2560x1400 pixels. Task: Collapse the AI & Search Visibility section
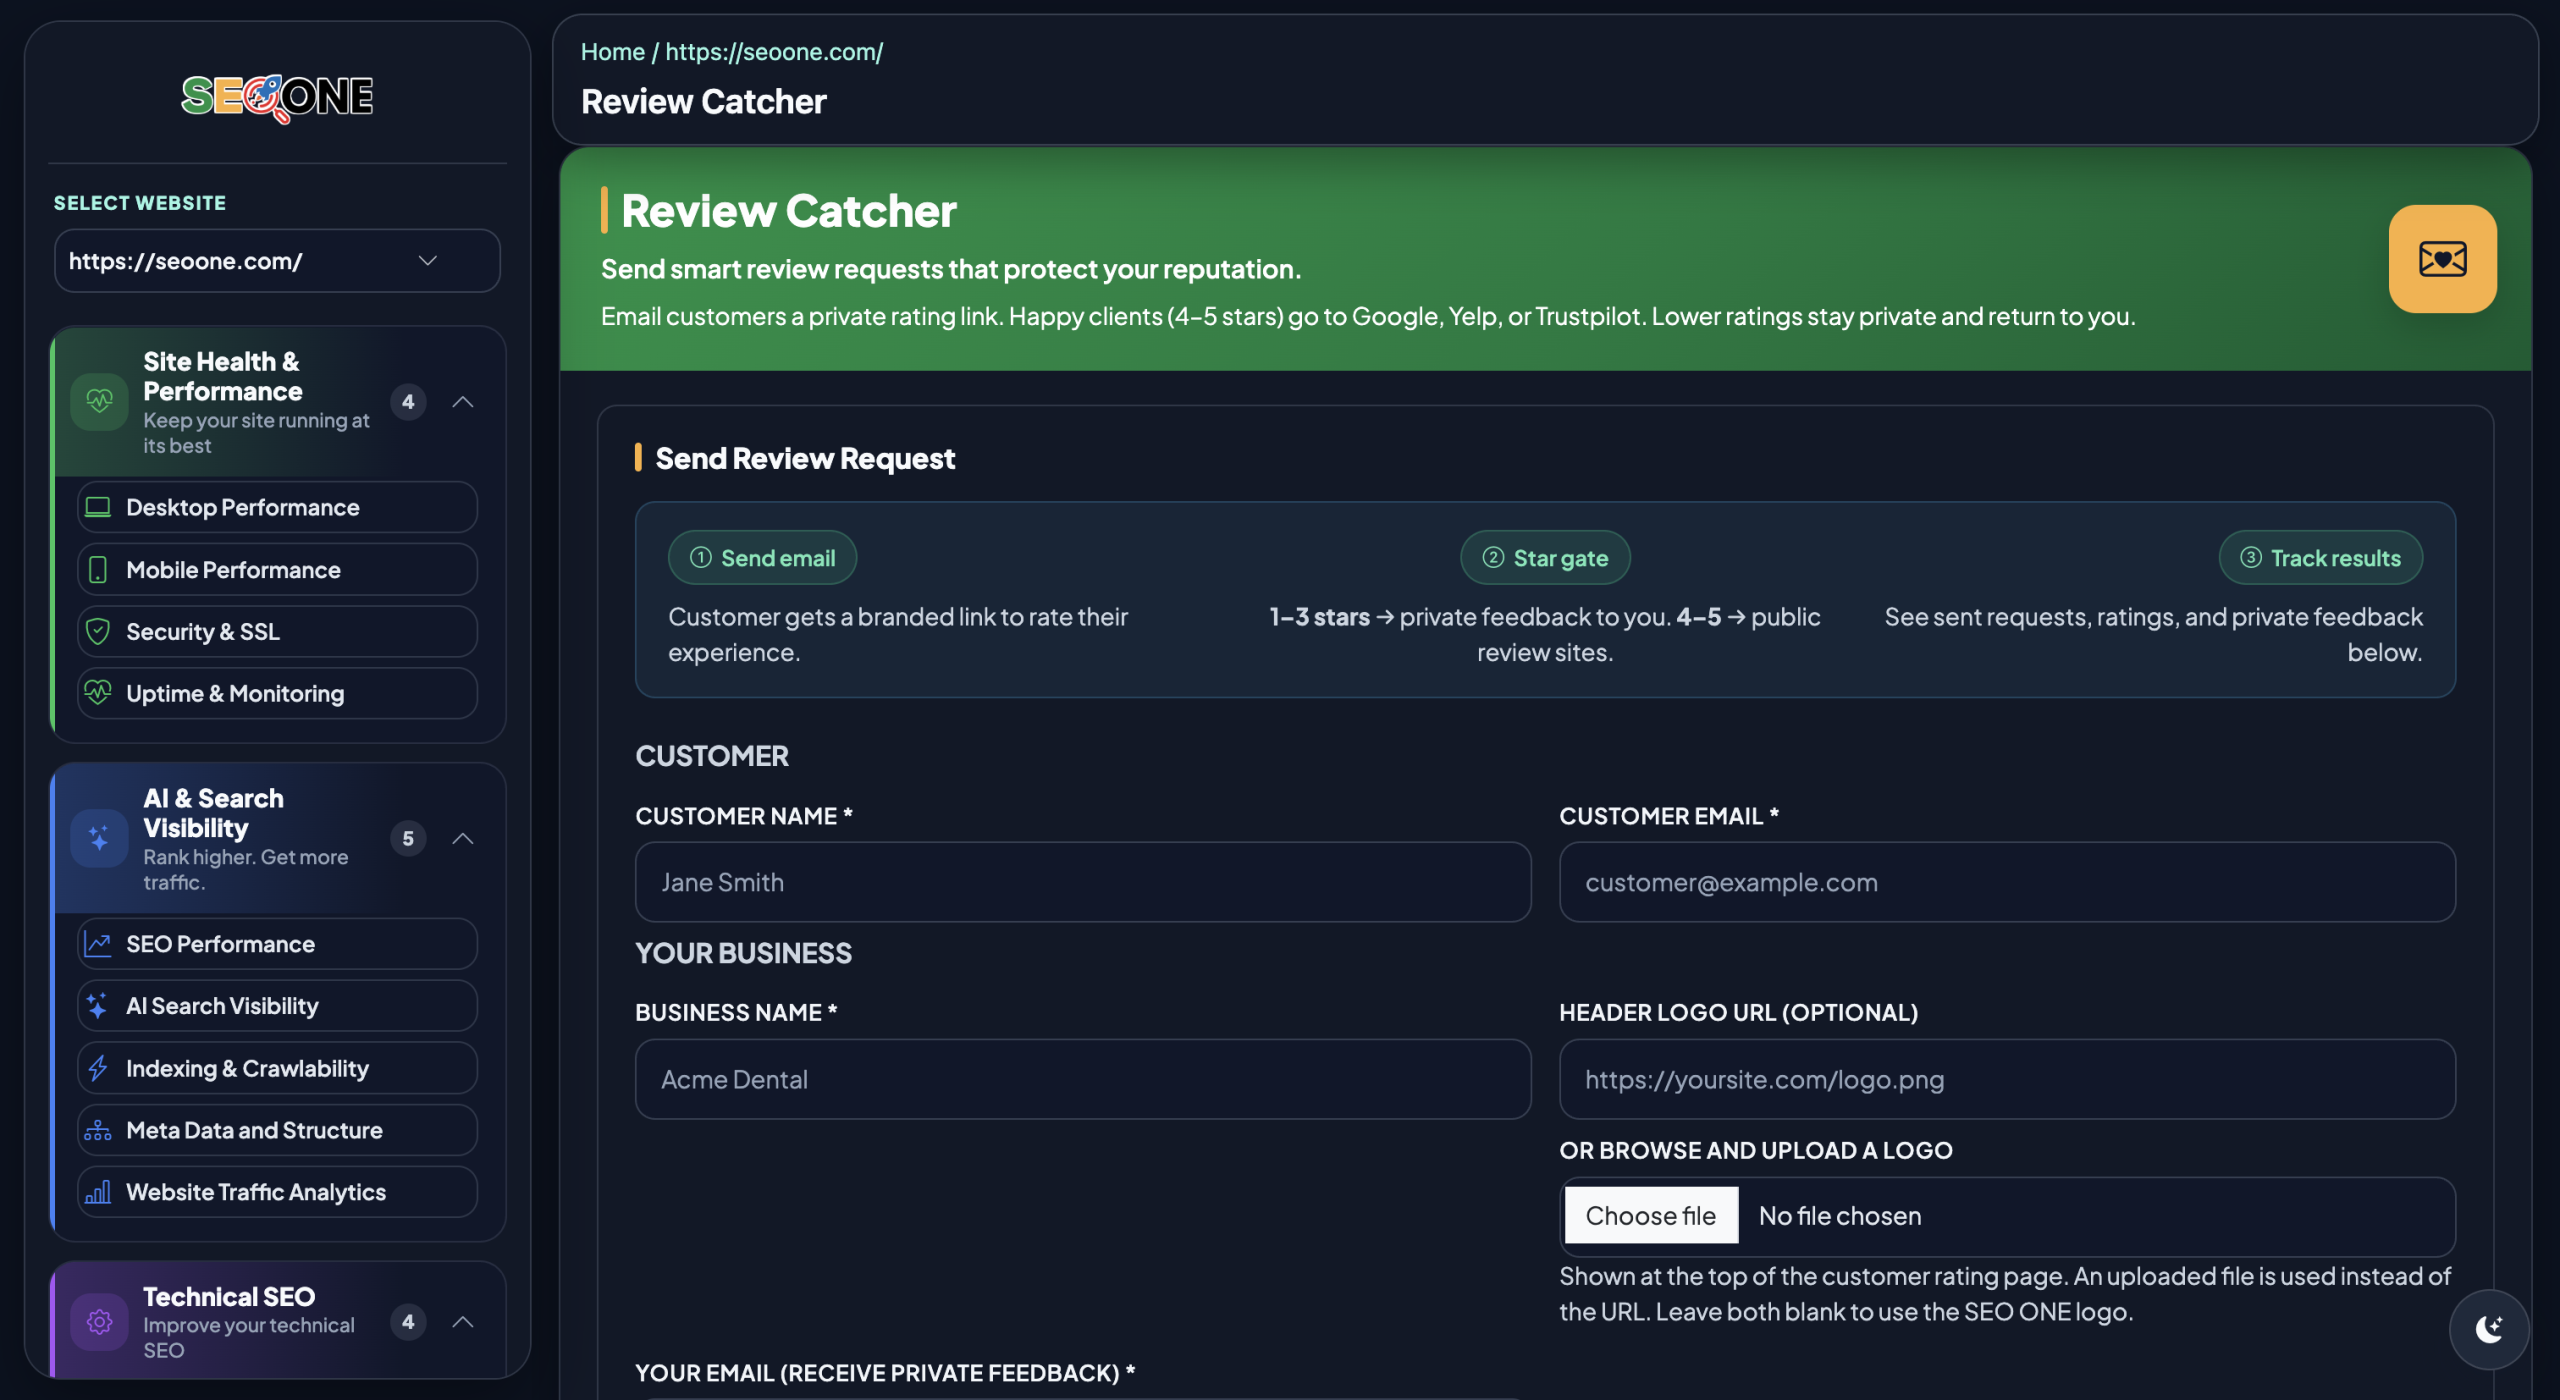click(x=462, y=838)
